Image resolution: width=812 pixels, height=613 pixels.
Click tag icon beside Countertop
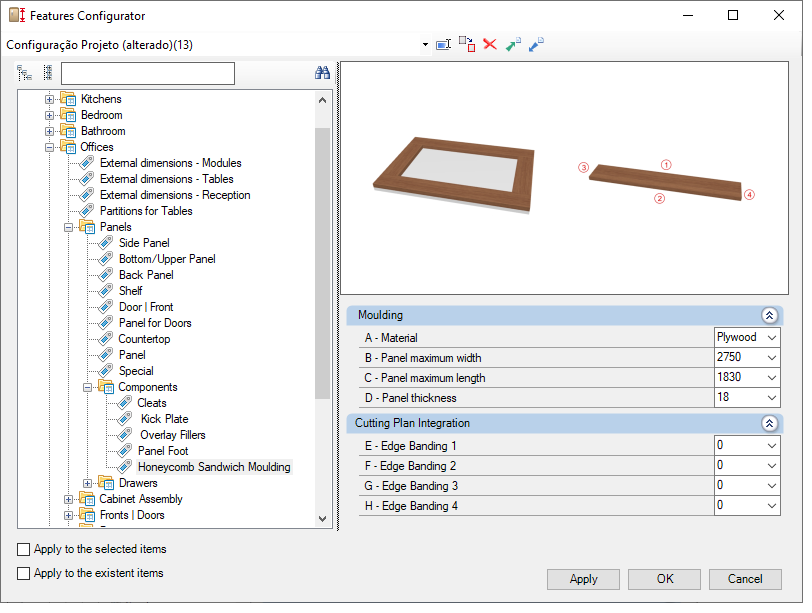106,339
